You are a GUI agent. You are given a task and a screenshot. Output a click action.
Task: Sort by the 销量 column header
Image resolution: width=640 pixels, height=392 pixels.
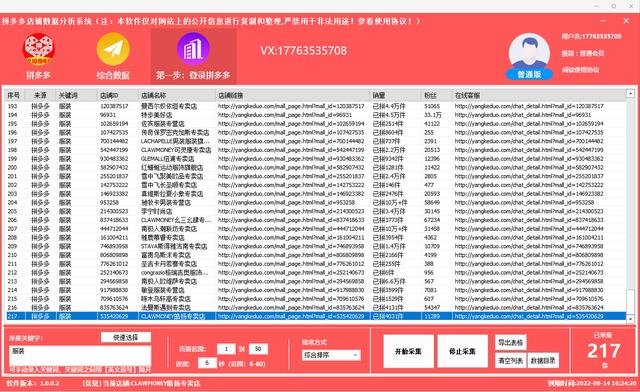[x=395, y=95]
